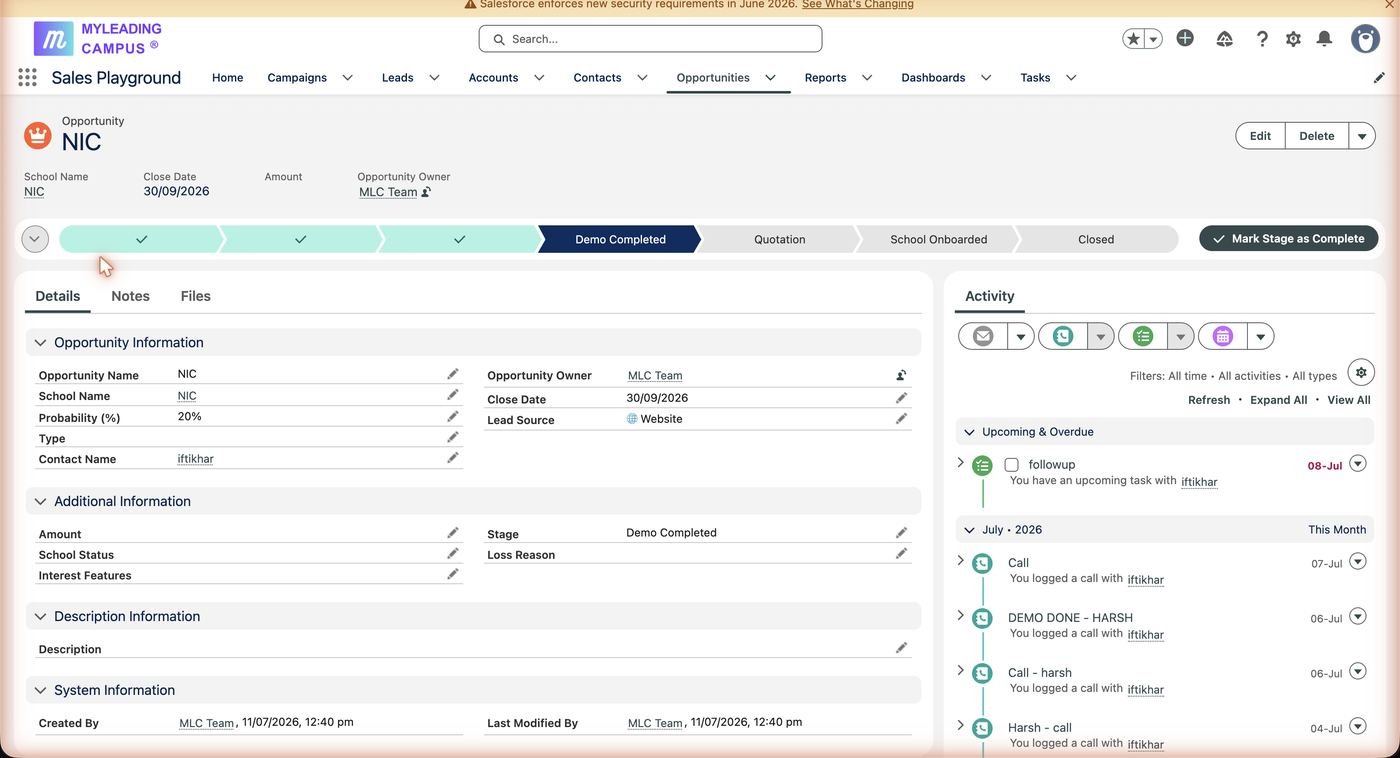1400x758 pixels.
Task: Click the global Search box
Action: click(650, 39)
